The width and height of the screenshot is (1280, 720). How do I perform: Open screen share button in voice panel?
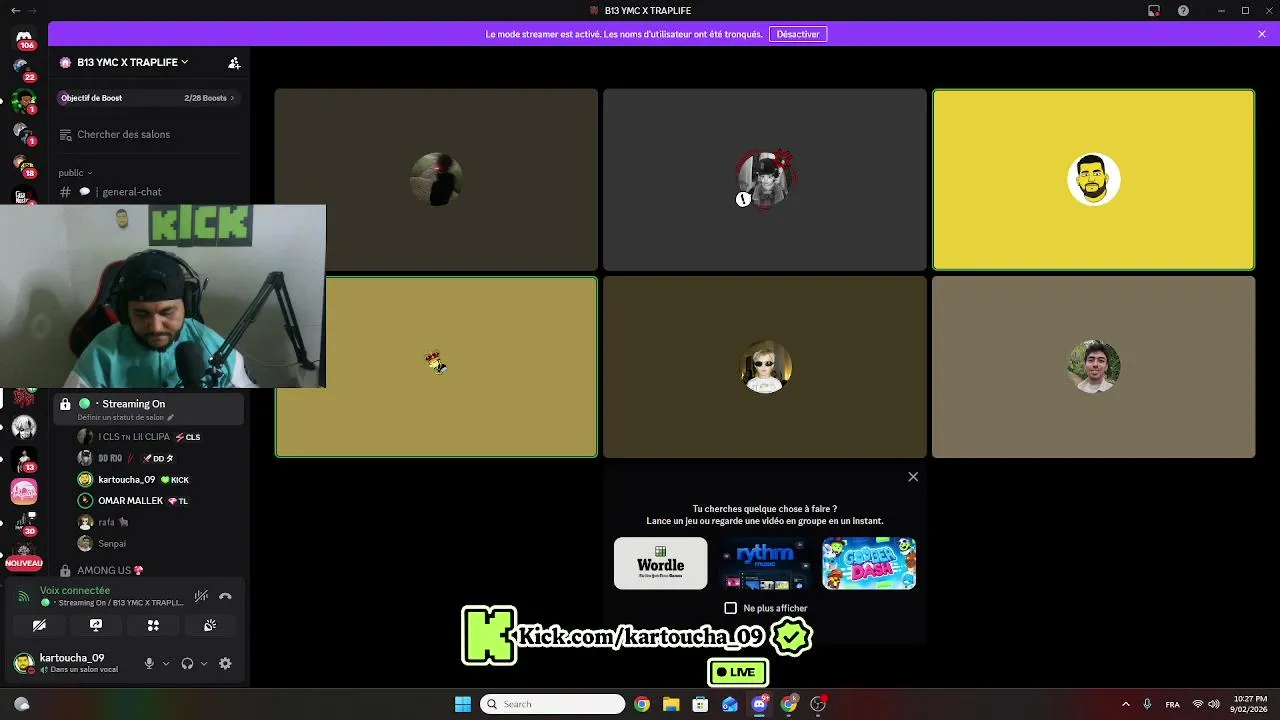click(96, 625)
